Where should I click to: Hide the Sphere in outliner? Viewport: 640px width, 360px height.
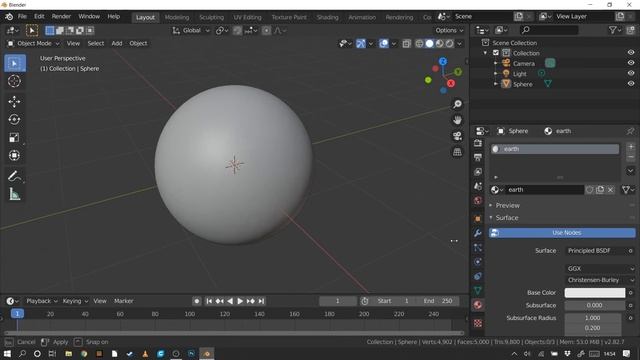pos(631,84)
